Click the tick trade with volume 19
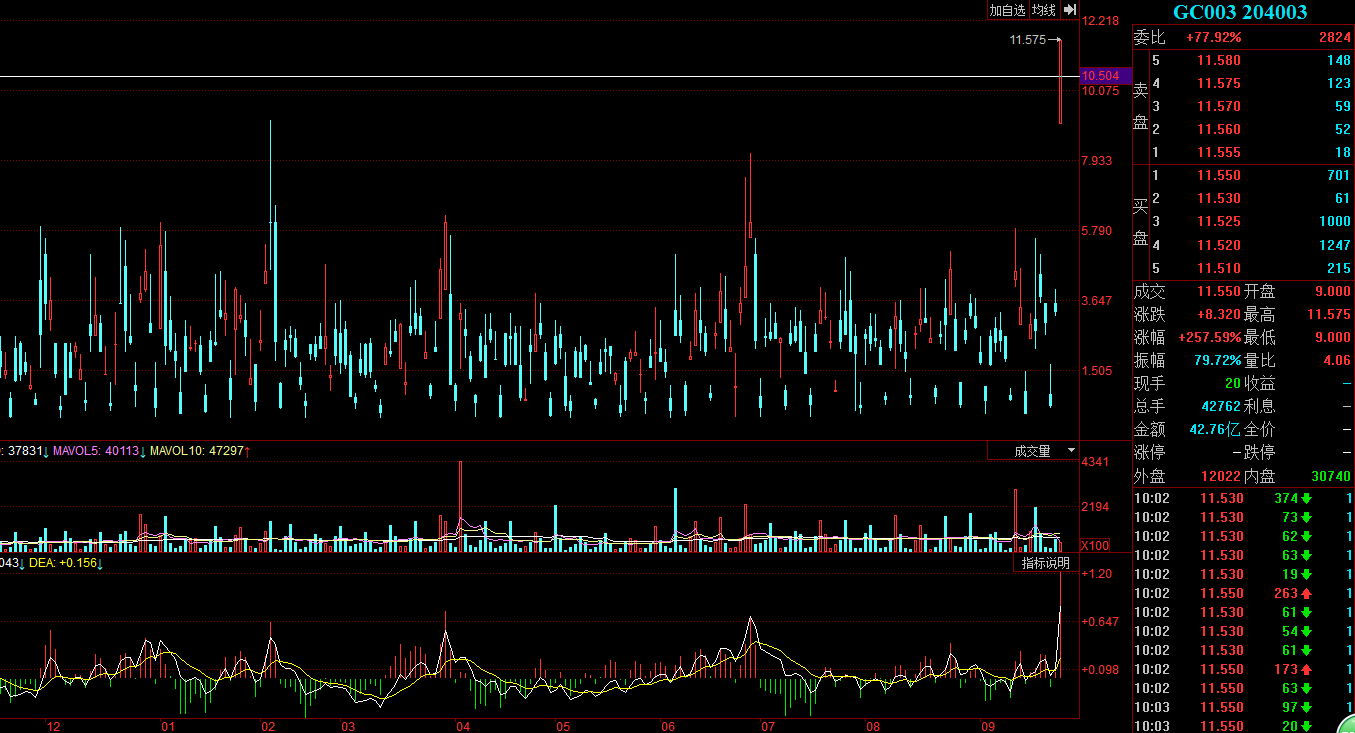 [1290, 574]
